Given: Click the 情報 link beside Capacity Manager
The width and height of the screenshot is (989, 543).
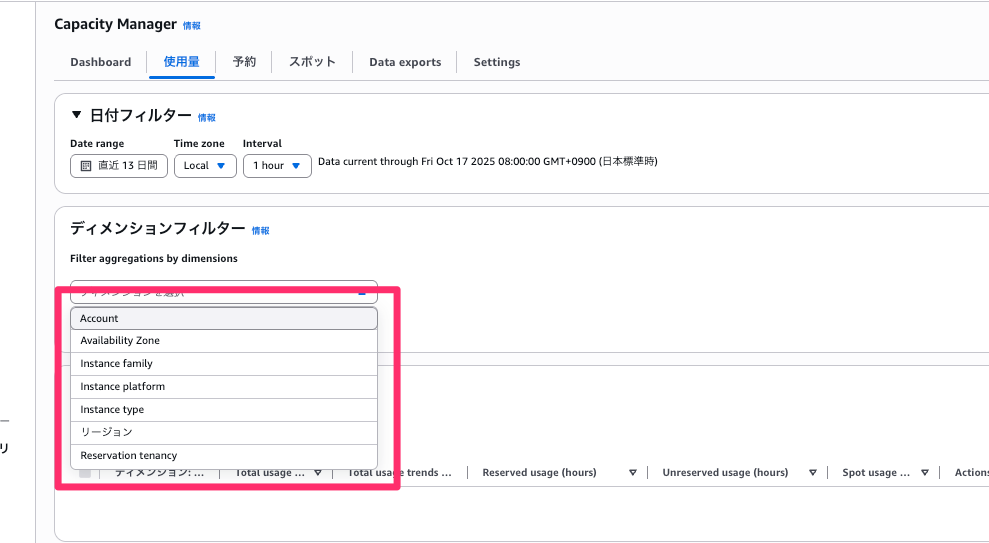Looking at the screenshot, I should coord(192,26).
